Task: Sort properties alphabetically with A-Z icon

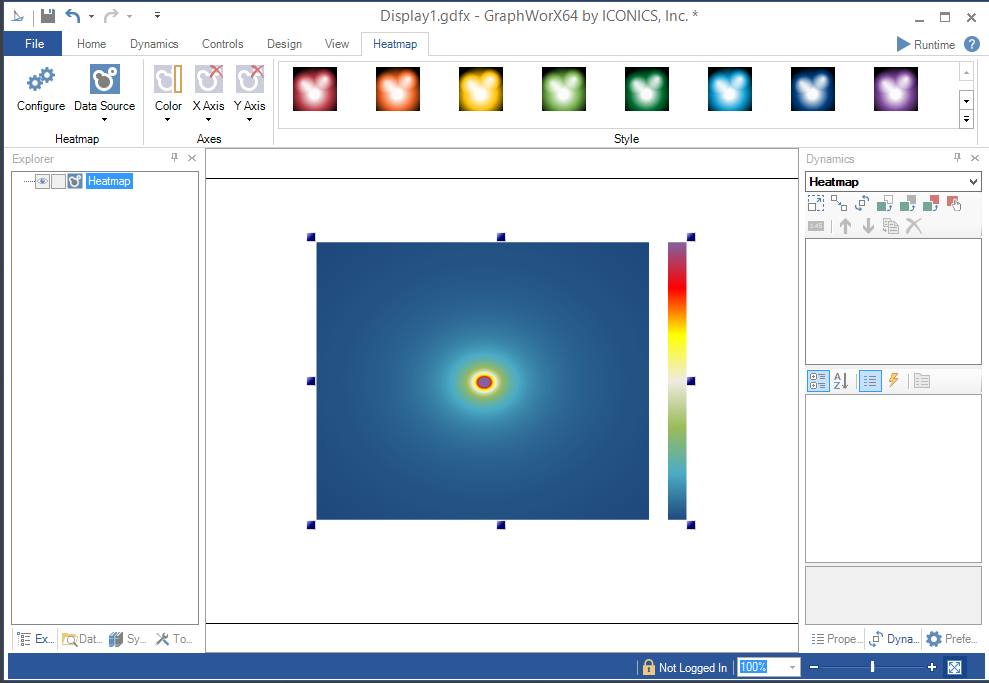Action: coord(841,381)
